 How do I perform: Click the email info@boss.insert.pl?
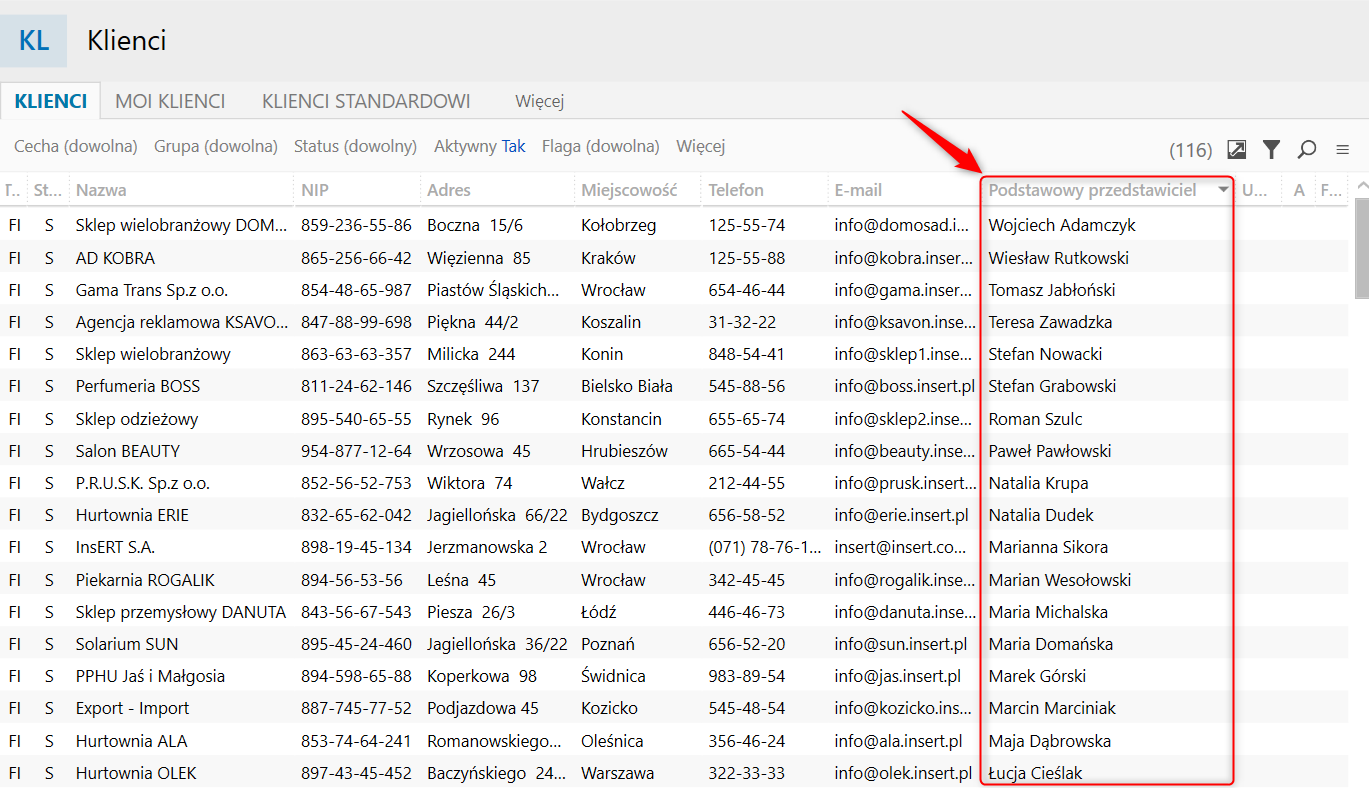[x=905, y=386]
